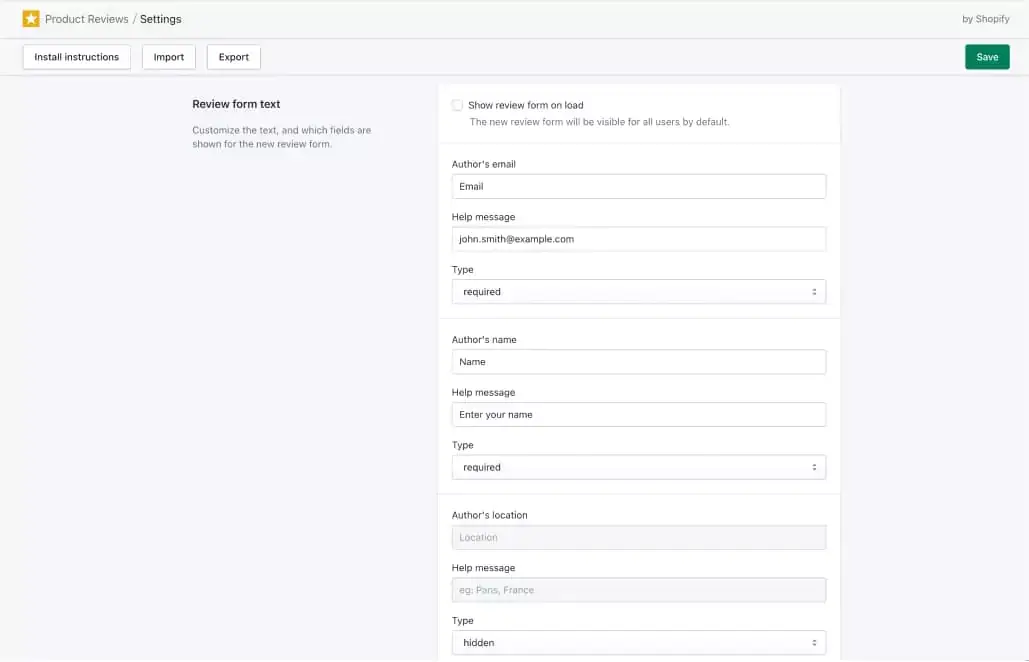Screen dimensions: 1029x662
Task: Click the Import button
Action: (x=169, y=57)
